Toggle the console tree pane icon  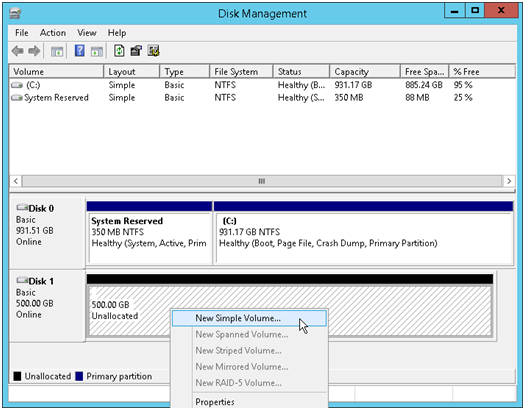pos(57,51)
